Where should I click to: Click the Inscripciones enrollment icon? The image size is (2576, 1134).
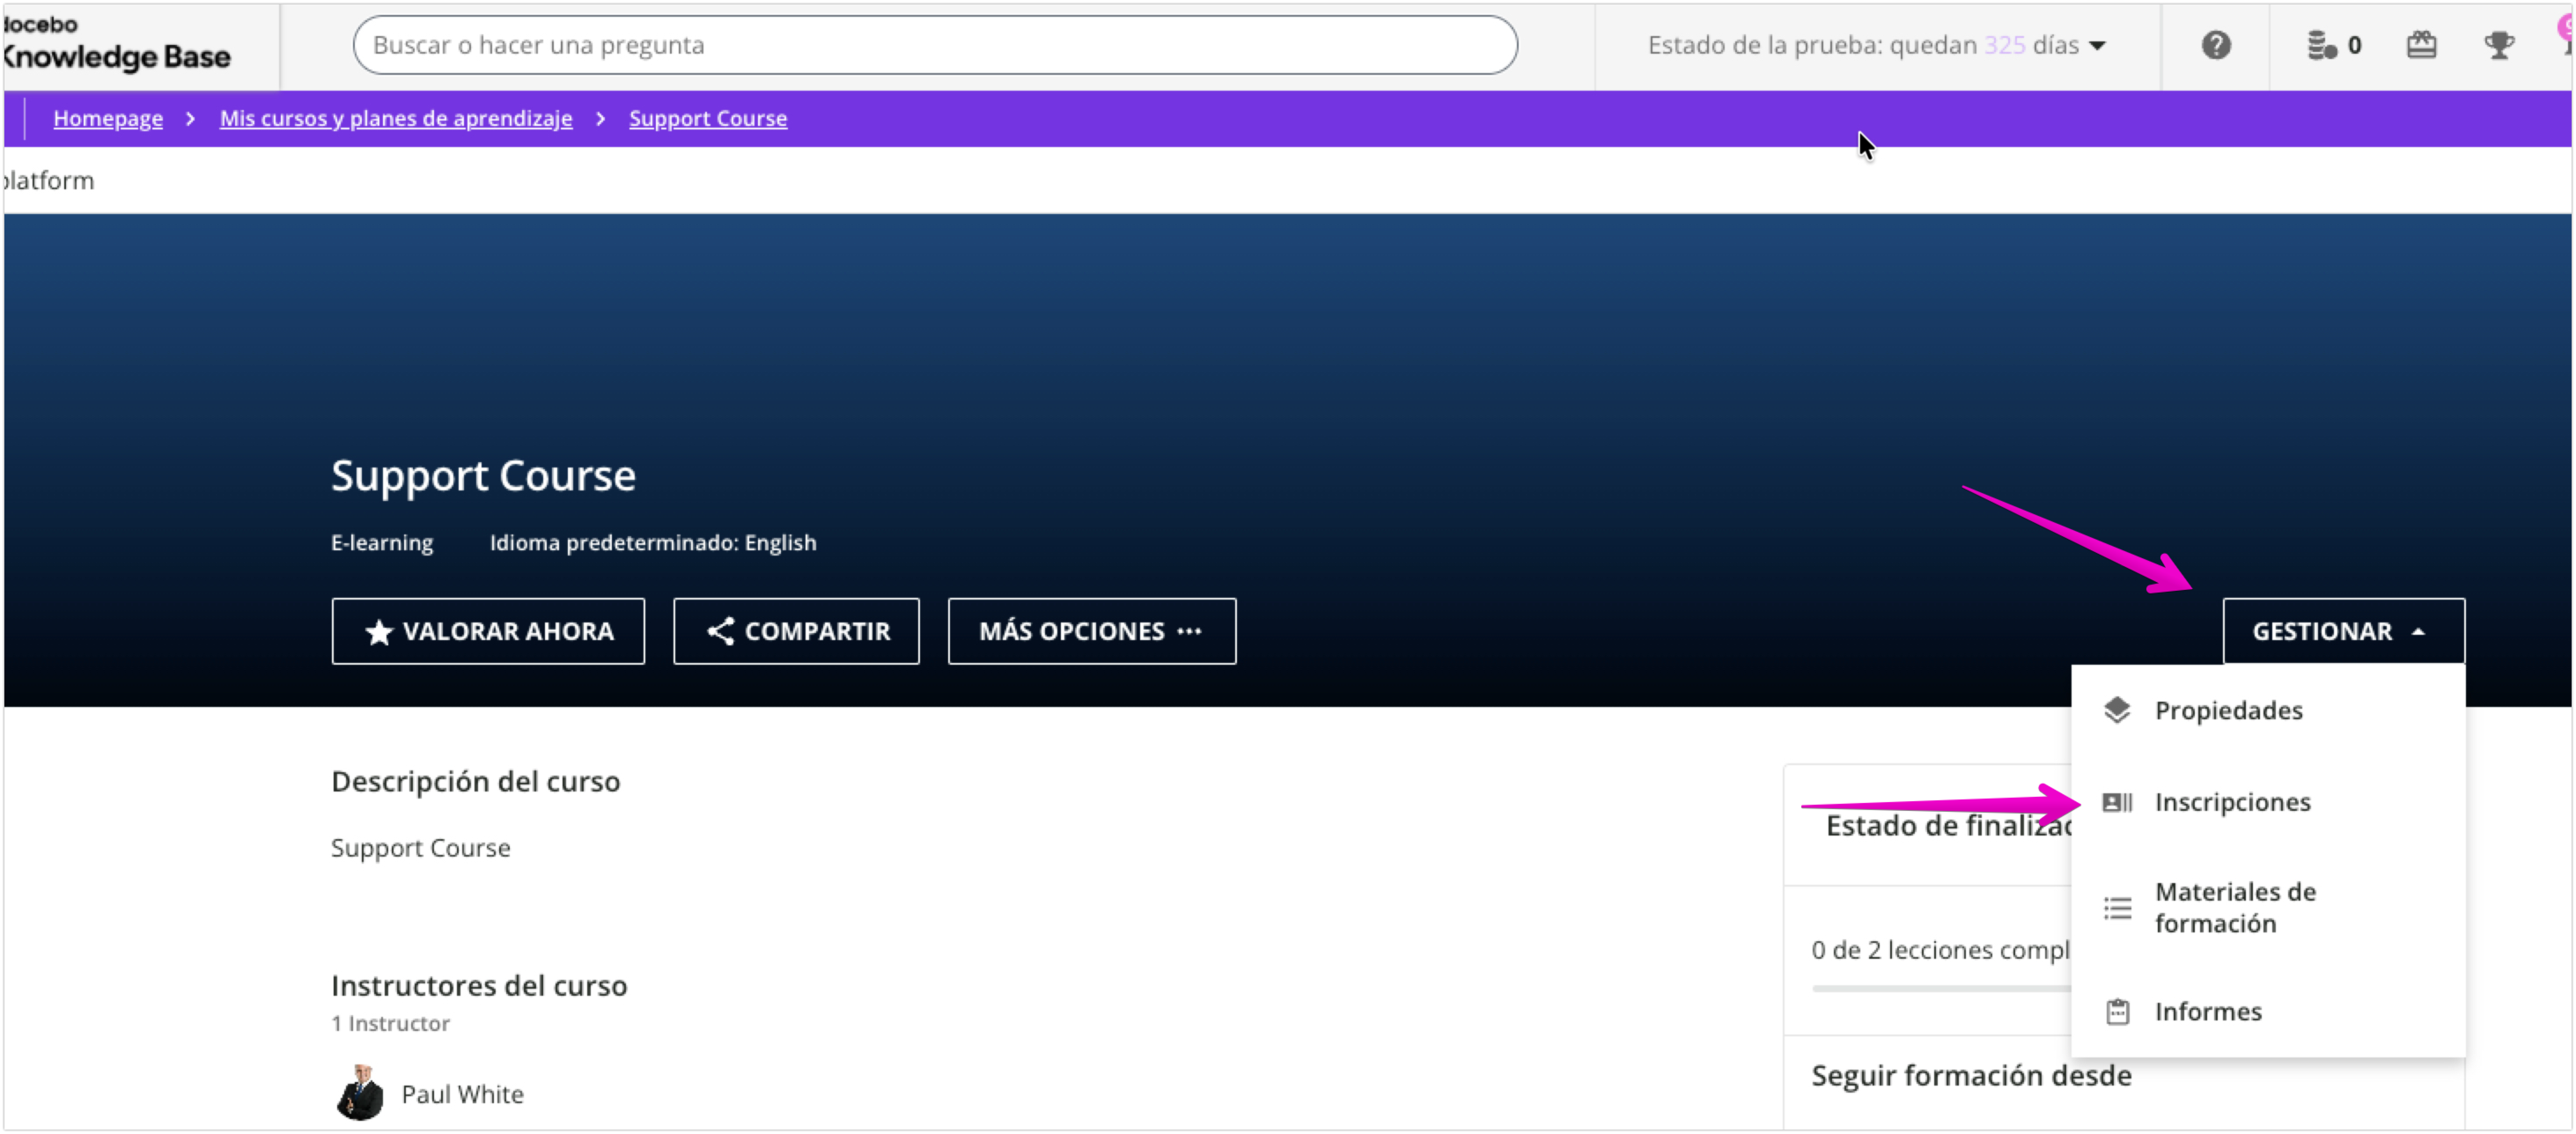2116,802
